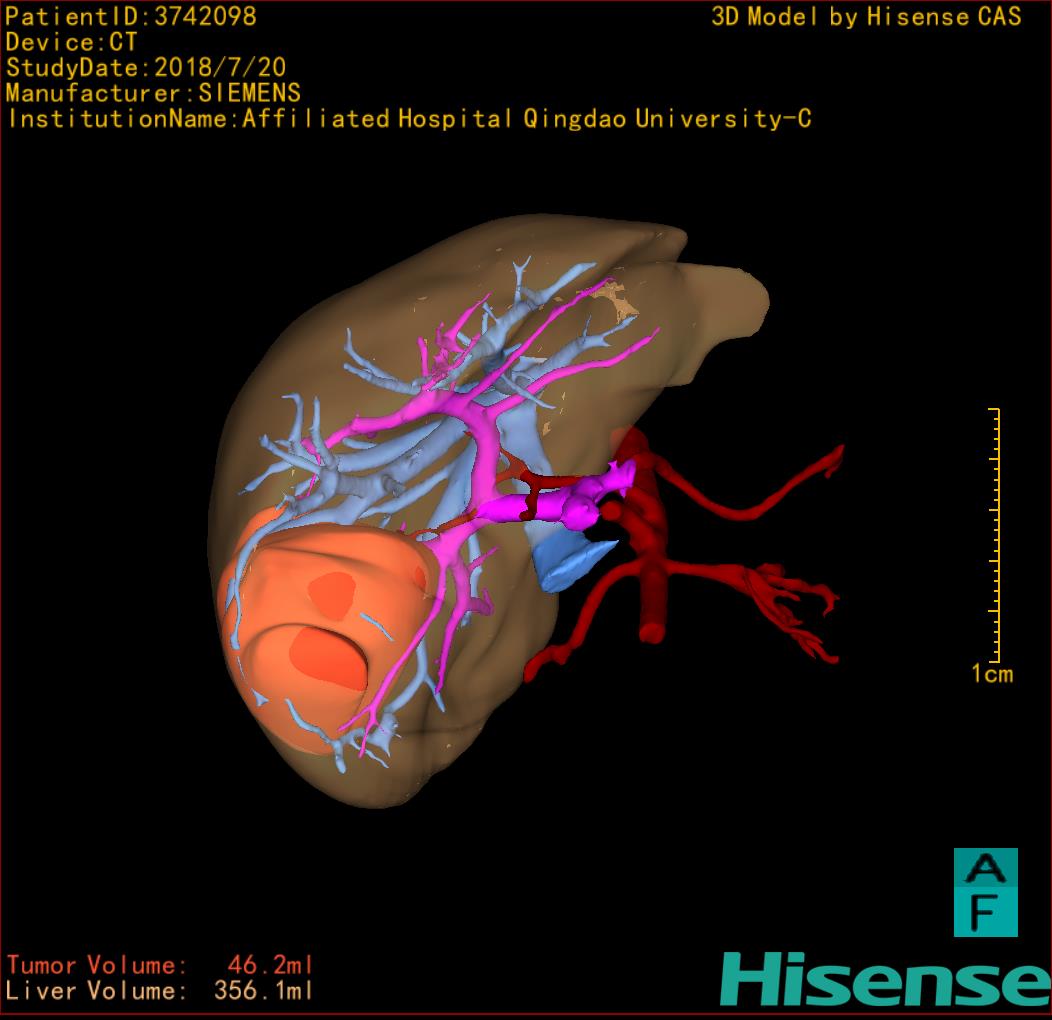1052x1020 pixels.
Task: Click the Tumor Volume 46.2ml readout
Action: tap(160, 965)
